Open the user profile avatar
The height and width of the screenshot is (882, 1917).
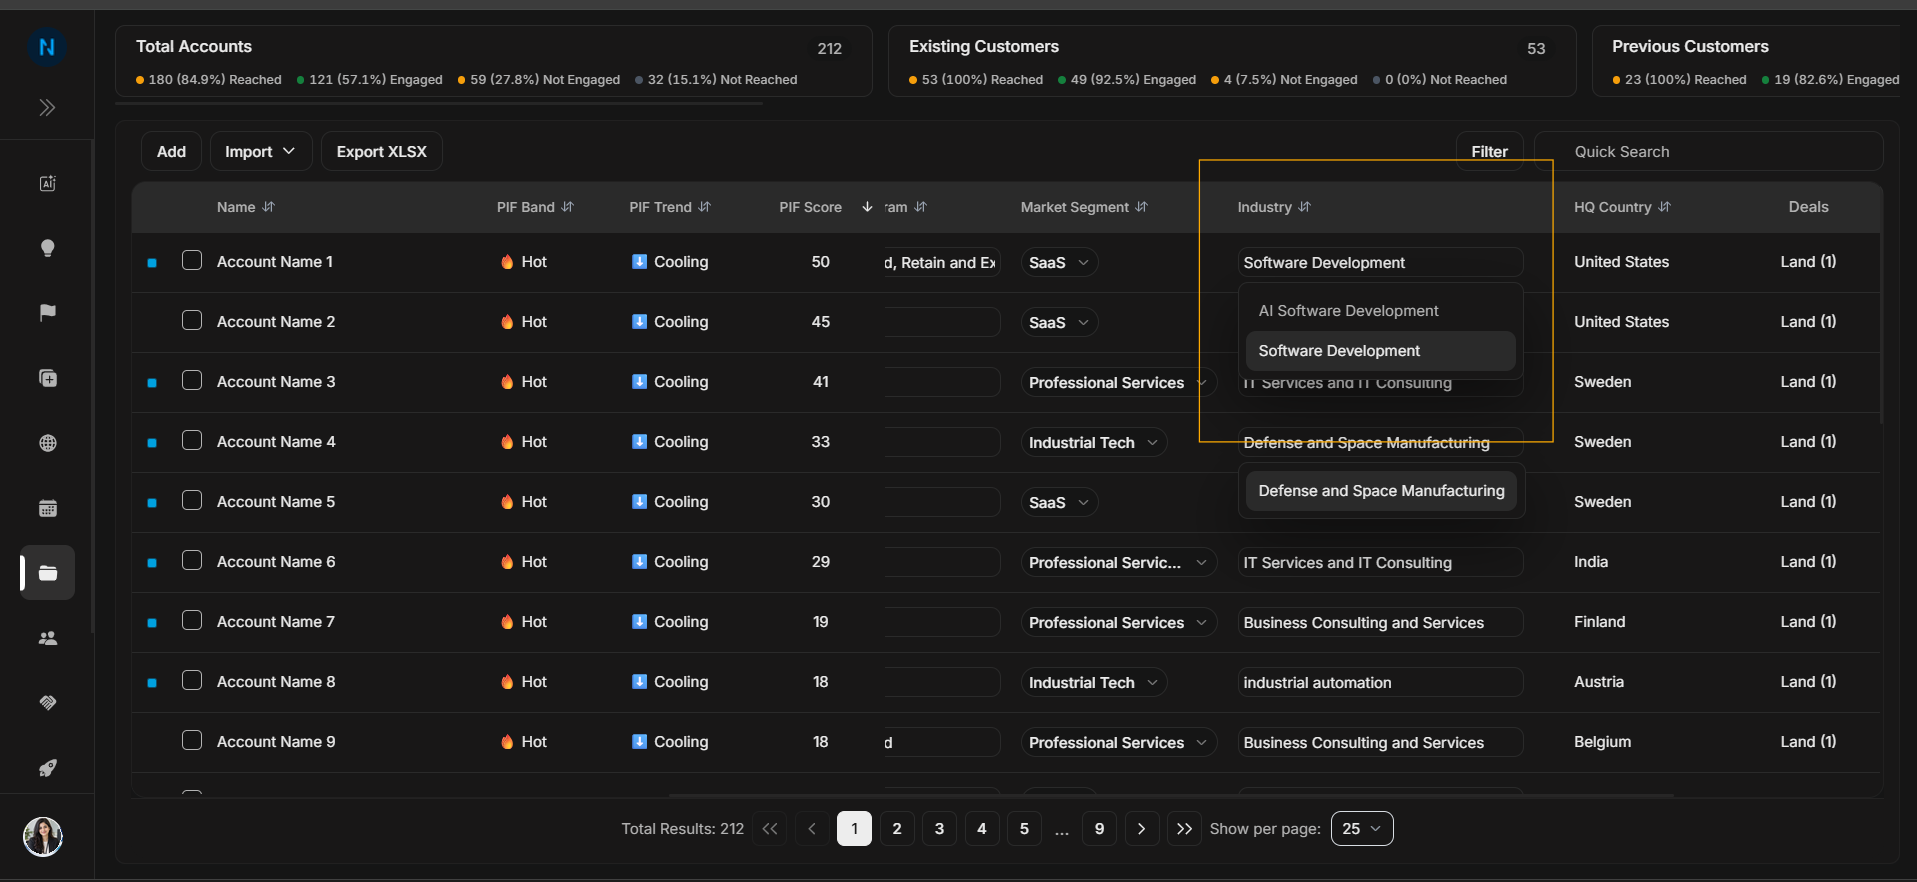click(43, 836)
